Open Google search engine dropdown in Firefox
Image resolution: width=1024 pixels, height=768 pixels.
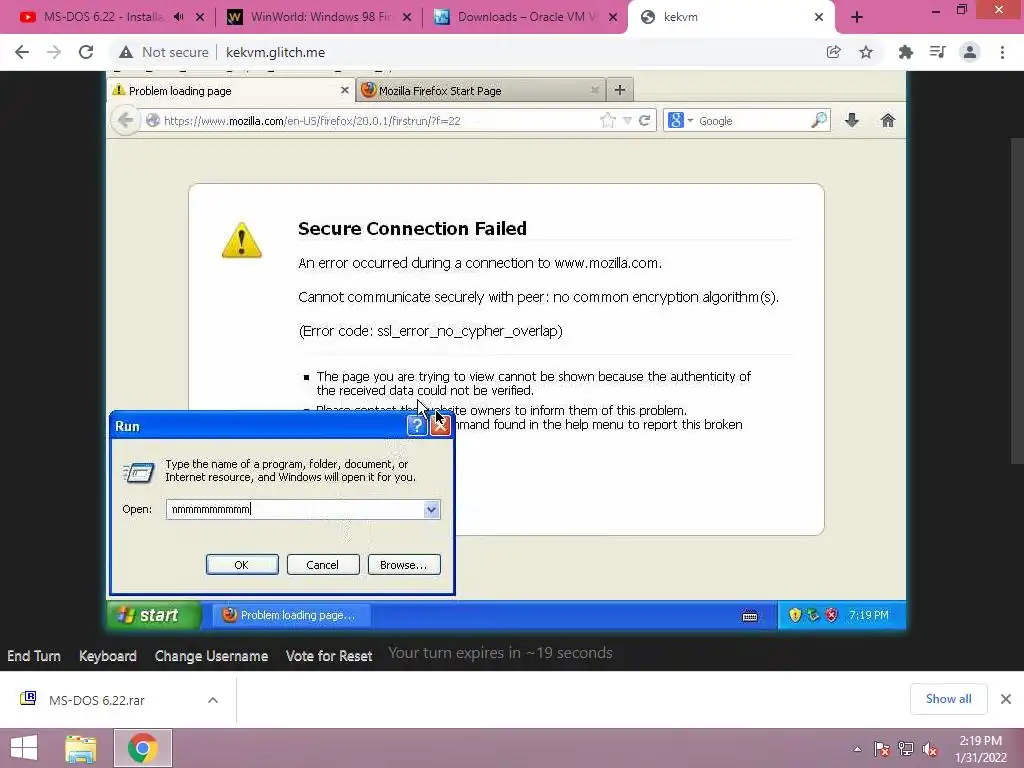point(680,121)
